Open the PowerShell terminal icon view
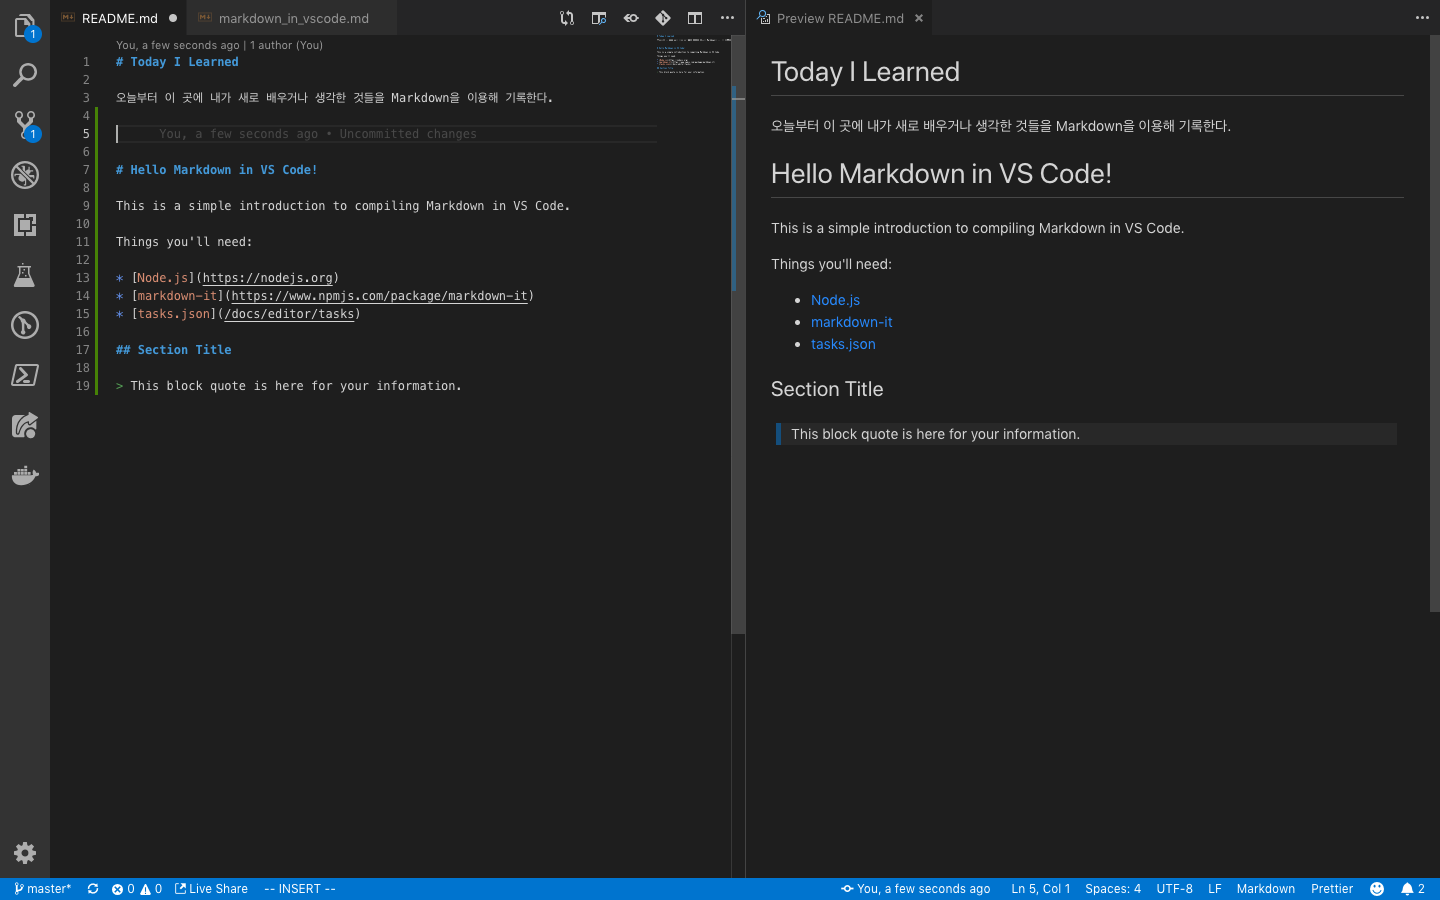 click(x=25, y=375)
